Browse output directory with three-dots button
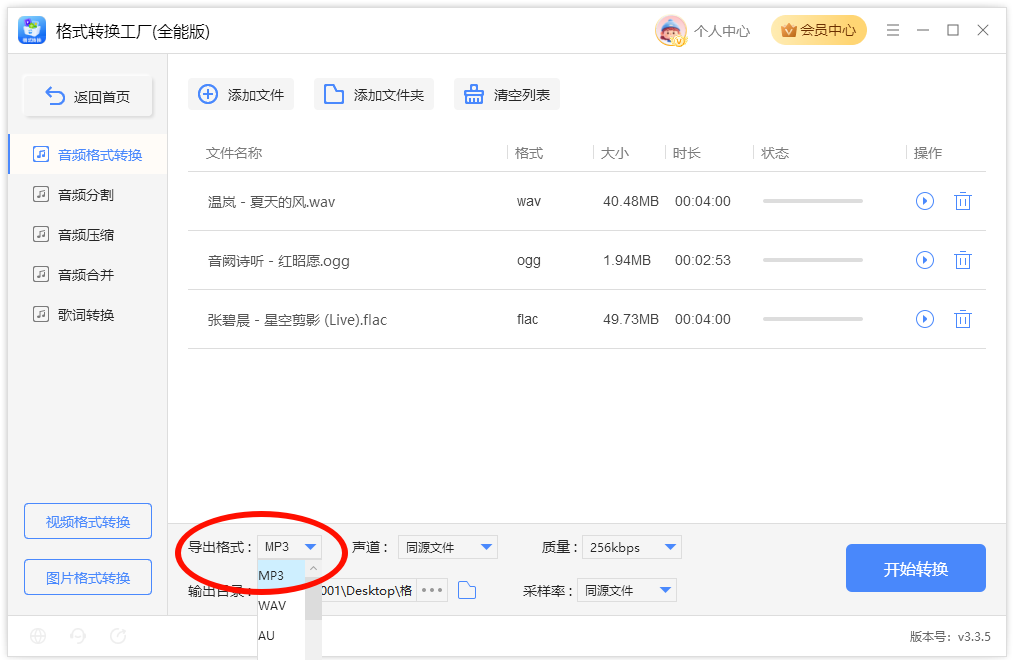The width and height of the screenshot is (1014, 660). coord(432,590)
